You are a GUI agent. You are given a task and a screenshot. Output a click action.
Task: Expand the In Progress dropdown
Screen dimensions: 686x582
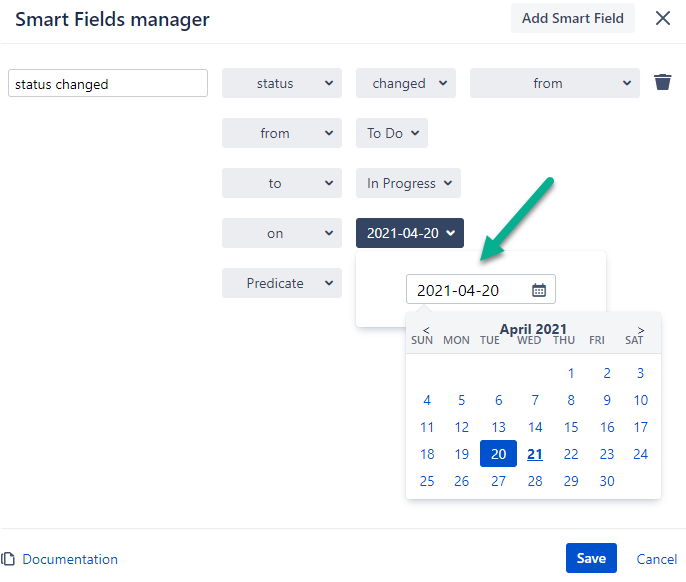[x=408, y=183]
